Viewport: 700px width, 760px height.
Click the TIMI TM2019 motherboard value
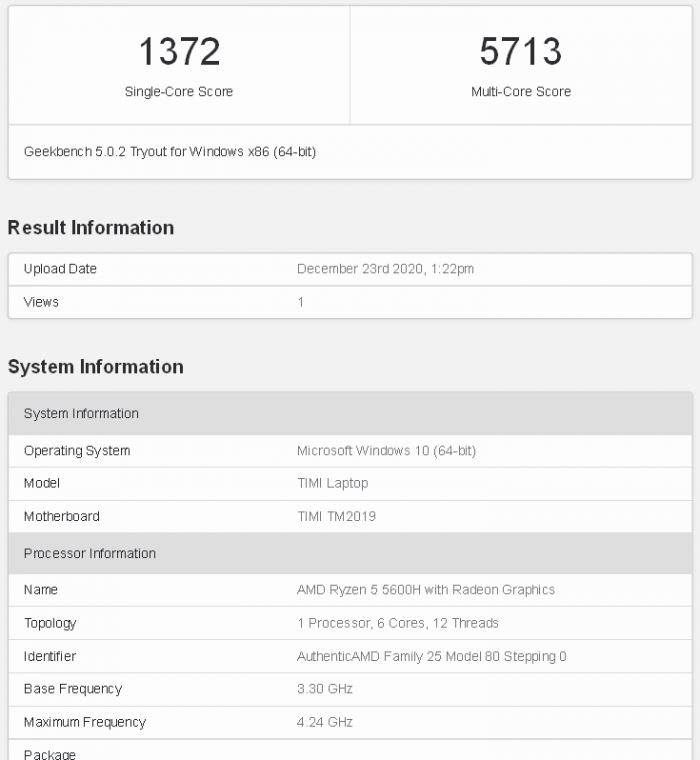point(336,517)
